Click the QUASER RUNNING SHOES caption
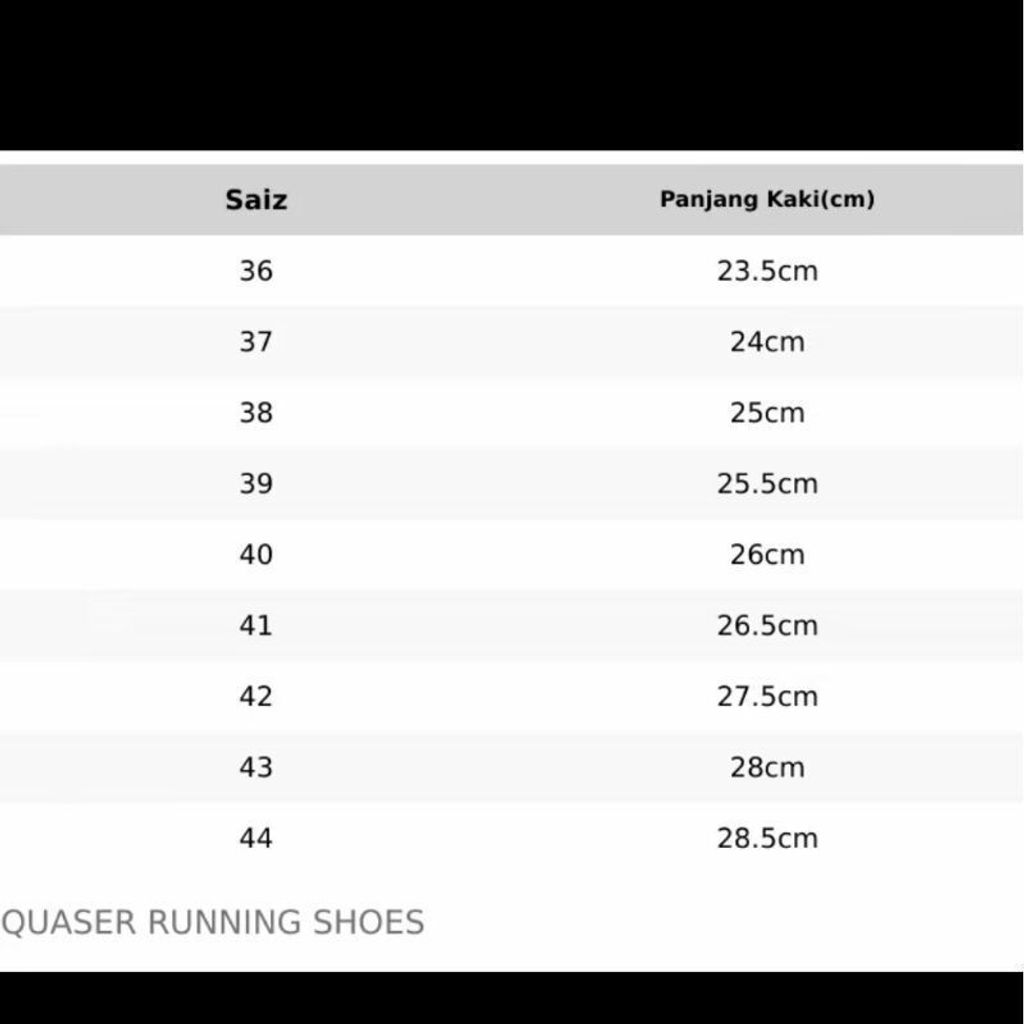This screenshot has height=1024, width=1024. tap(213, 922)
